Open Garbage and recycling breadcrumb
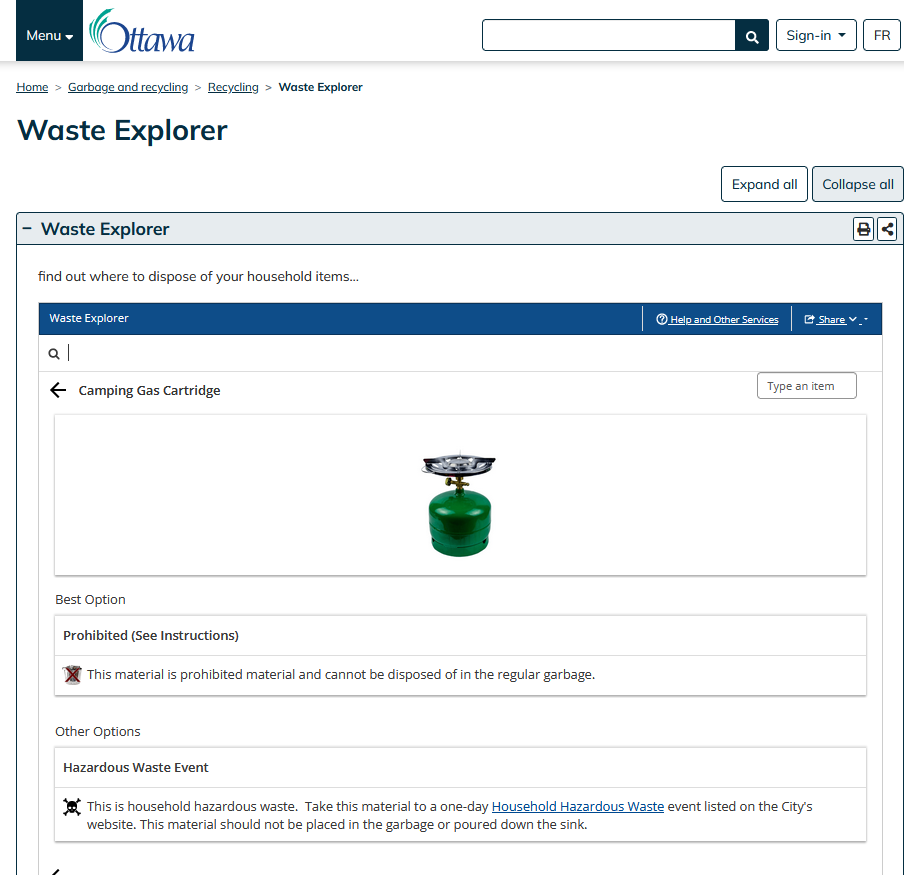 [128, 87]
